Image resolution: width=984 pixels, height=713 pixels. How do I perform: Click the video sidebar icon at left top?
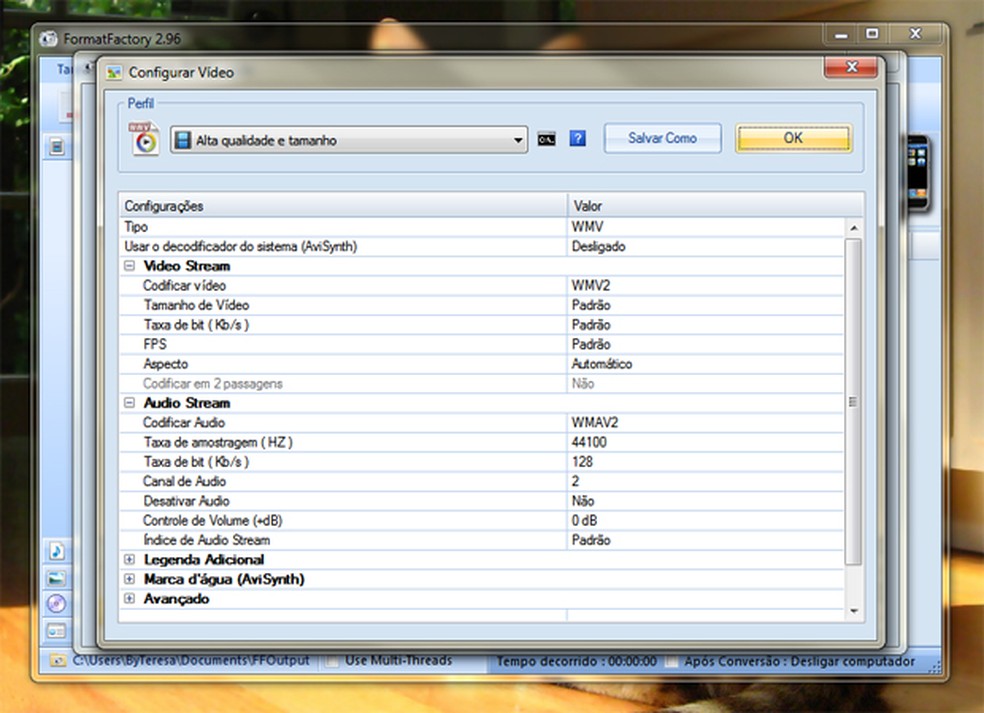[56, 147]
